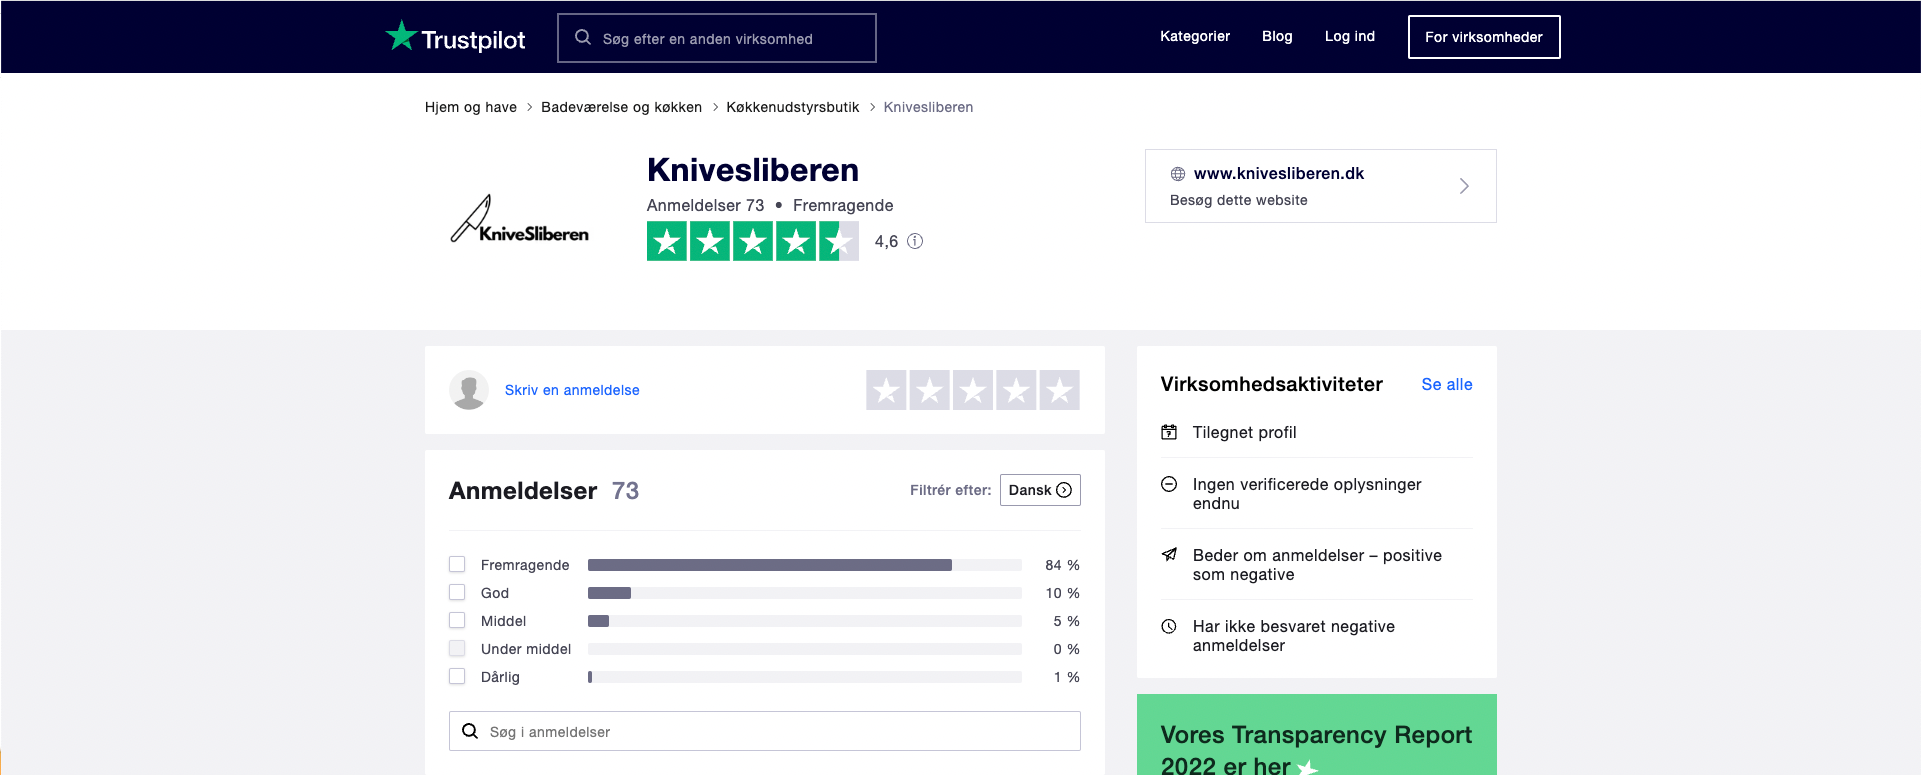Open the Kategorier menu
1921x775 pixels.
click(x=1195, y=36)
